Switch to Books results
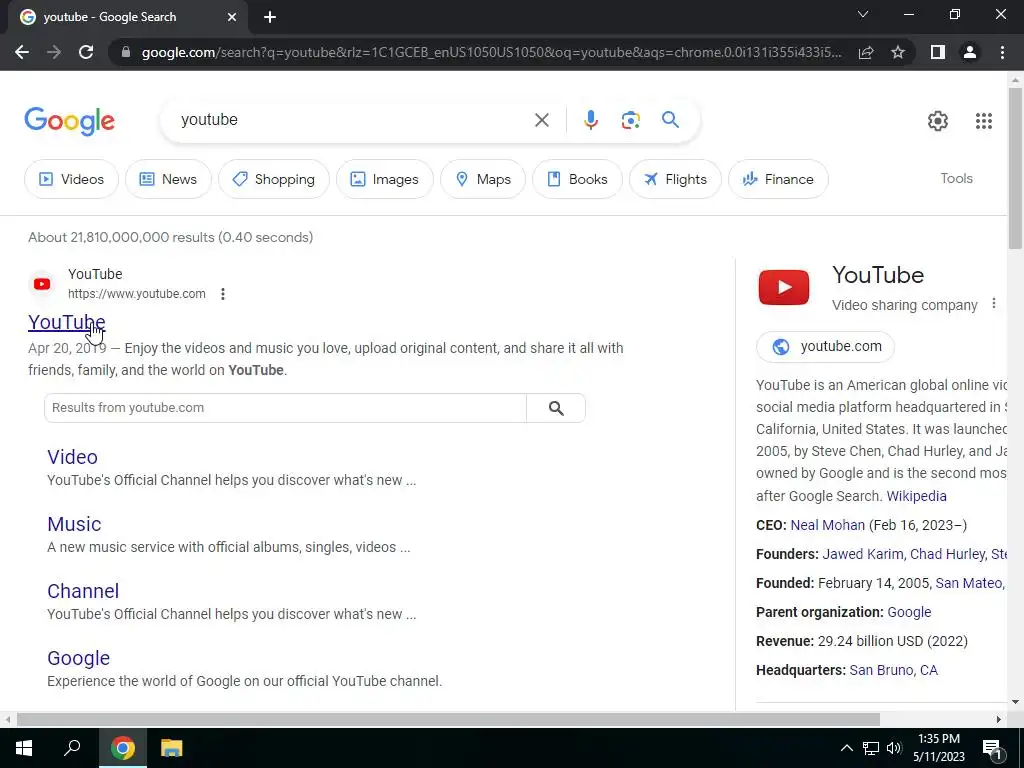This screenshot has height=768, width=1024. coord(577,179)
